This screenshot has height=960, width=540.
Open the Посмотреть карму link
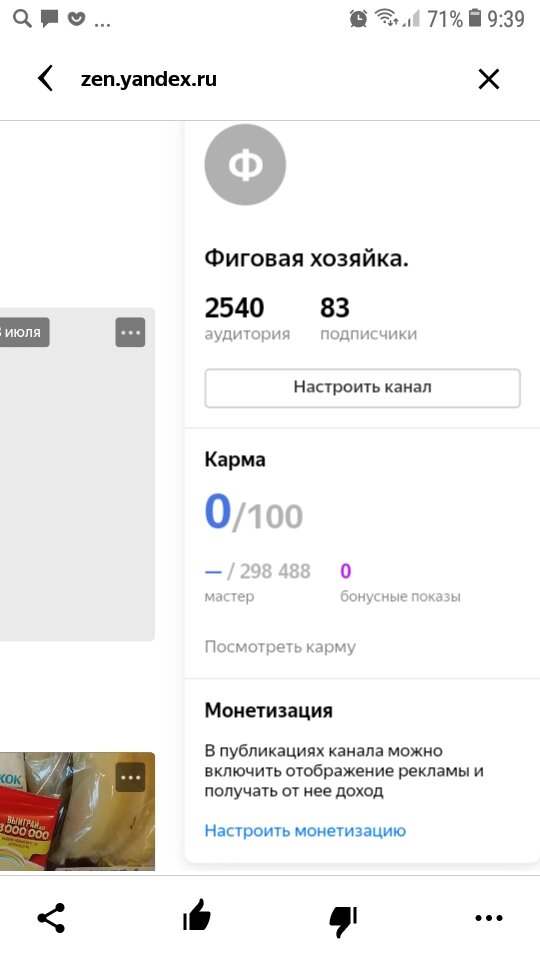280,647
